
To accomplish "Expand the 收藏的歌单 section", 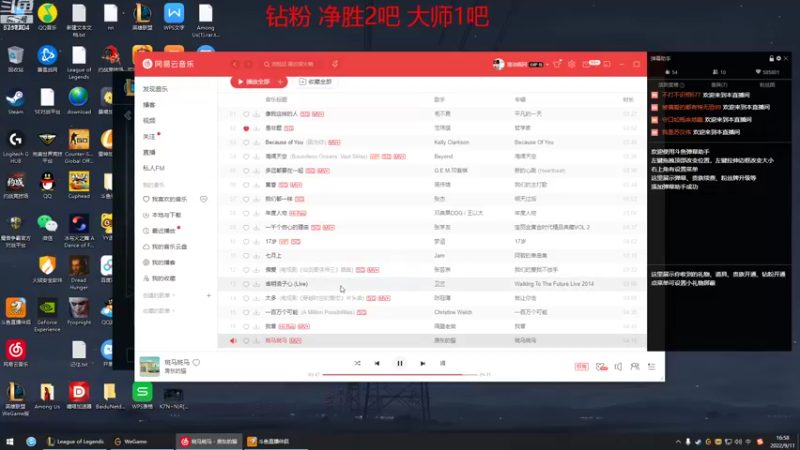I will tap(159, 311).
